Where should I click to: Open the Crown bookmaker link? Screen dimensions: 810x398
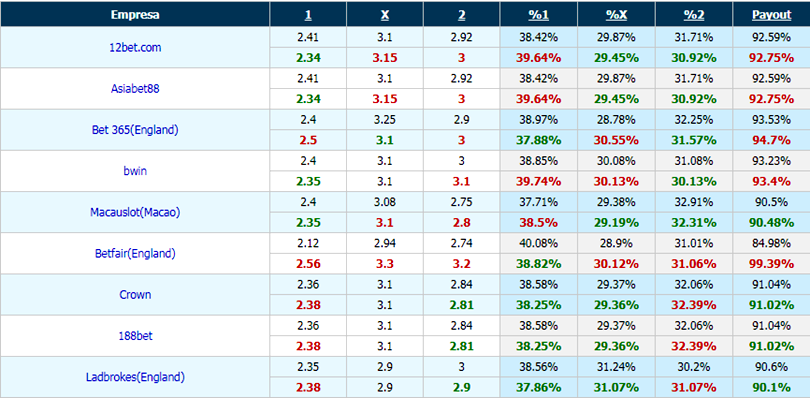click(135, 294)
